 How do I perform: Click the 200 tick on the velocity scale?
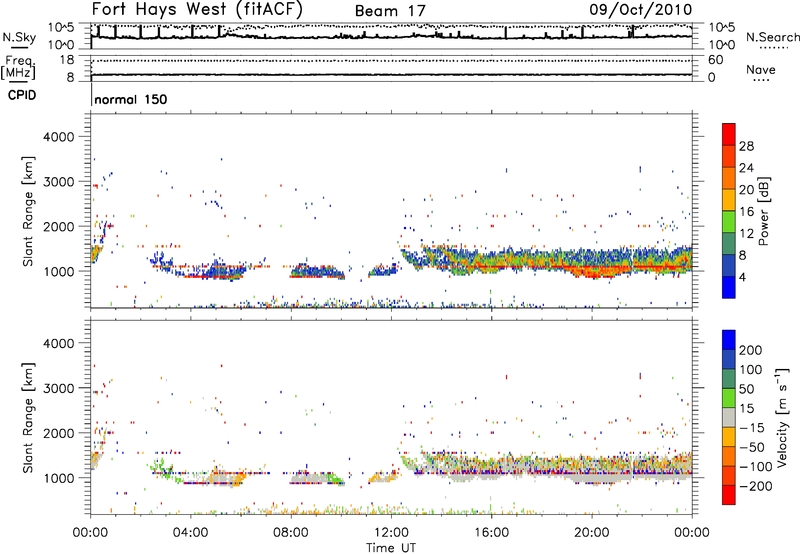pyautogui.click(x=751, y=350)
